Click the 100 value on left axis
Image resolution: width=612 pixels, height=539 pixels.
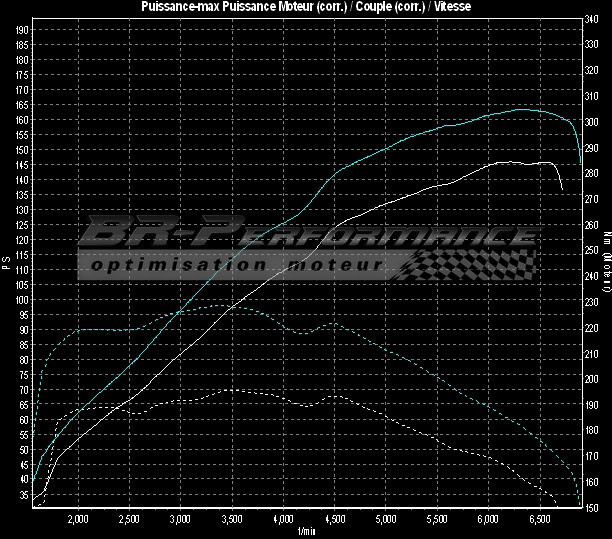(21, 300)
